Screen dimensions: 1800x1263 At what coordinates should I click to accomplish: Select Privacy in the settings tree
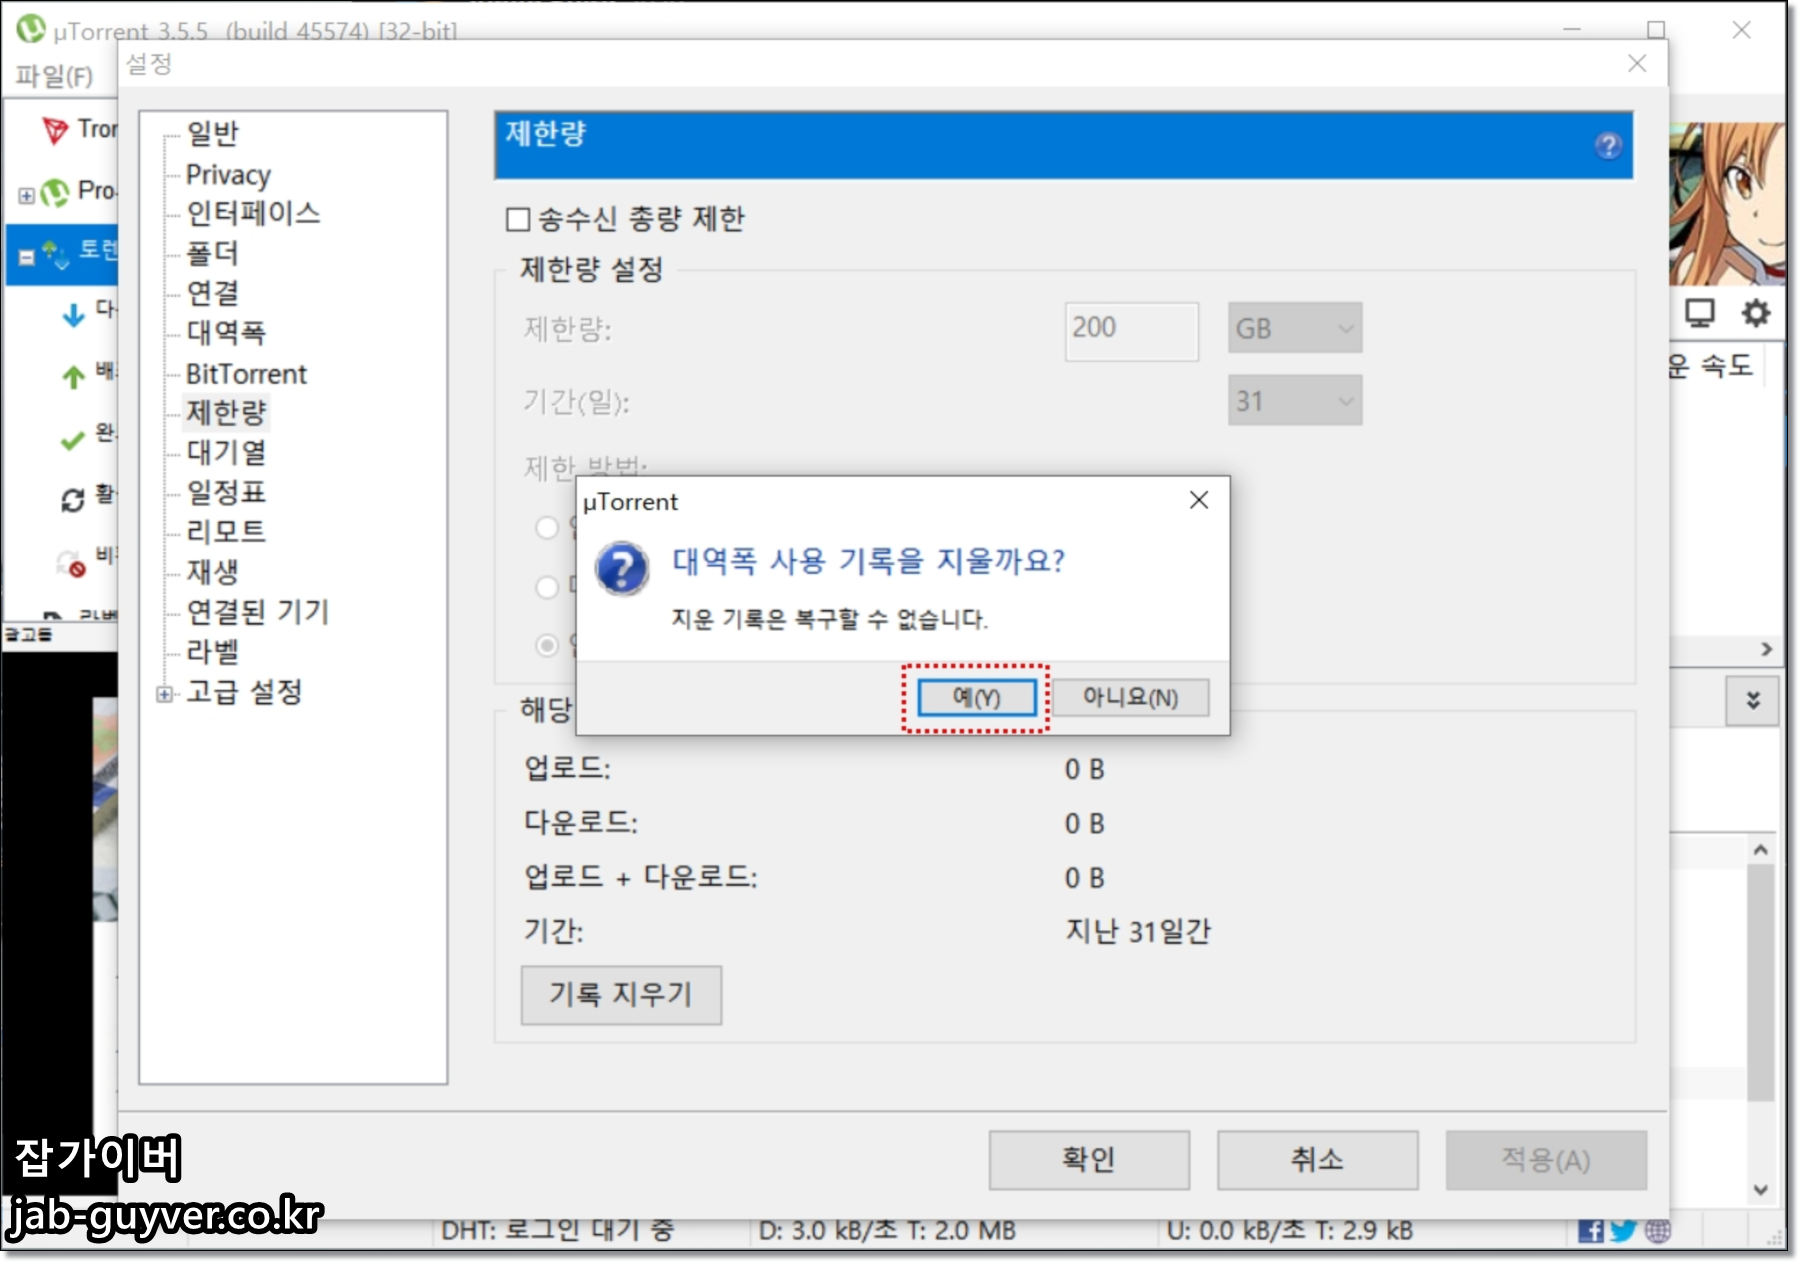pyautogui.click(x=228, y=174)
